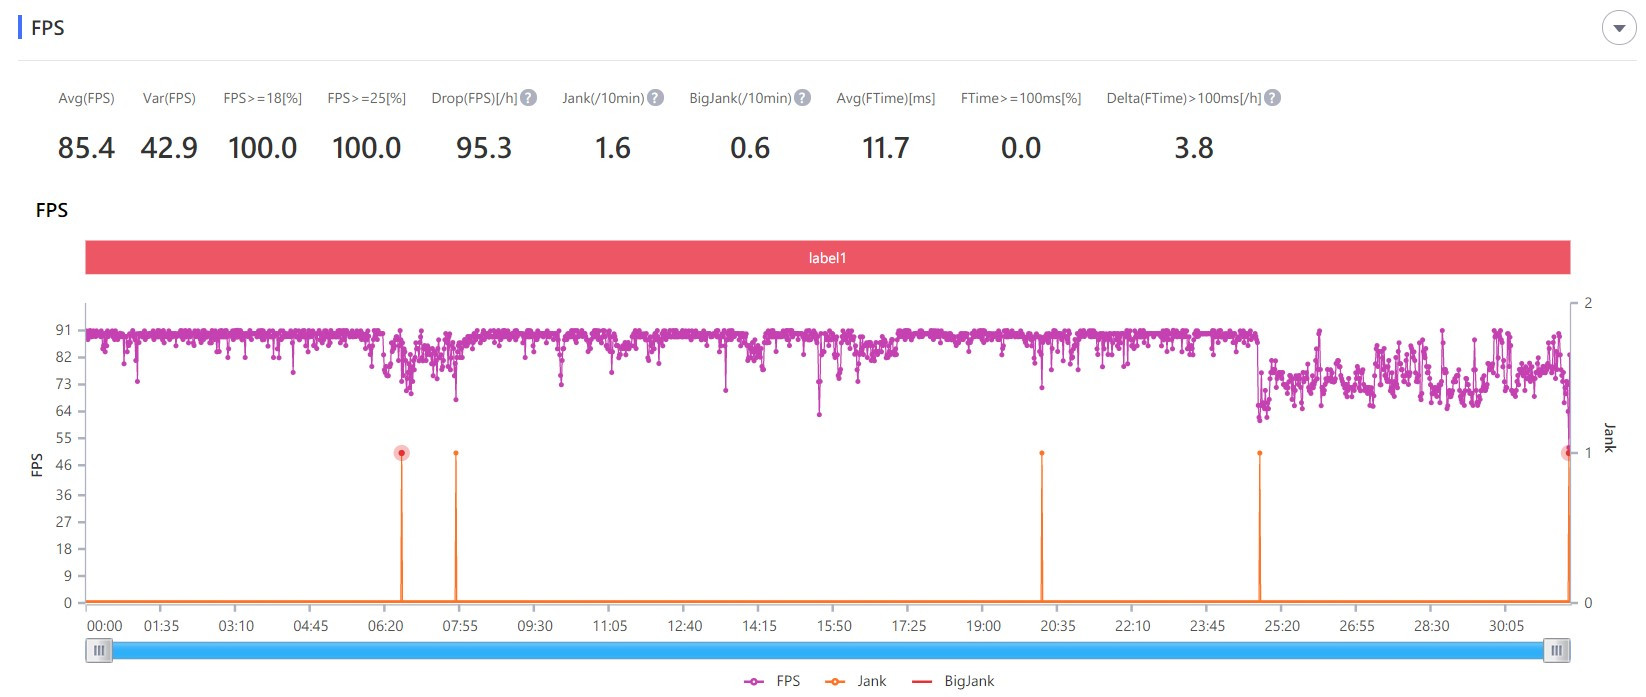1646x697 pixels.
Task: Click the jank spike peak near 20:35
Action: 1042,453
